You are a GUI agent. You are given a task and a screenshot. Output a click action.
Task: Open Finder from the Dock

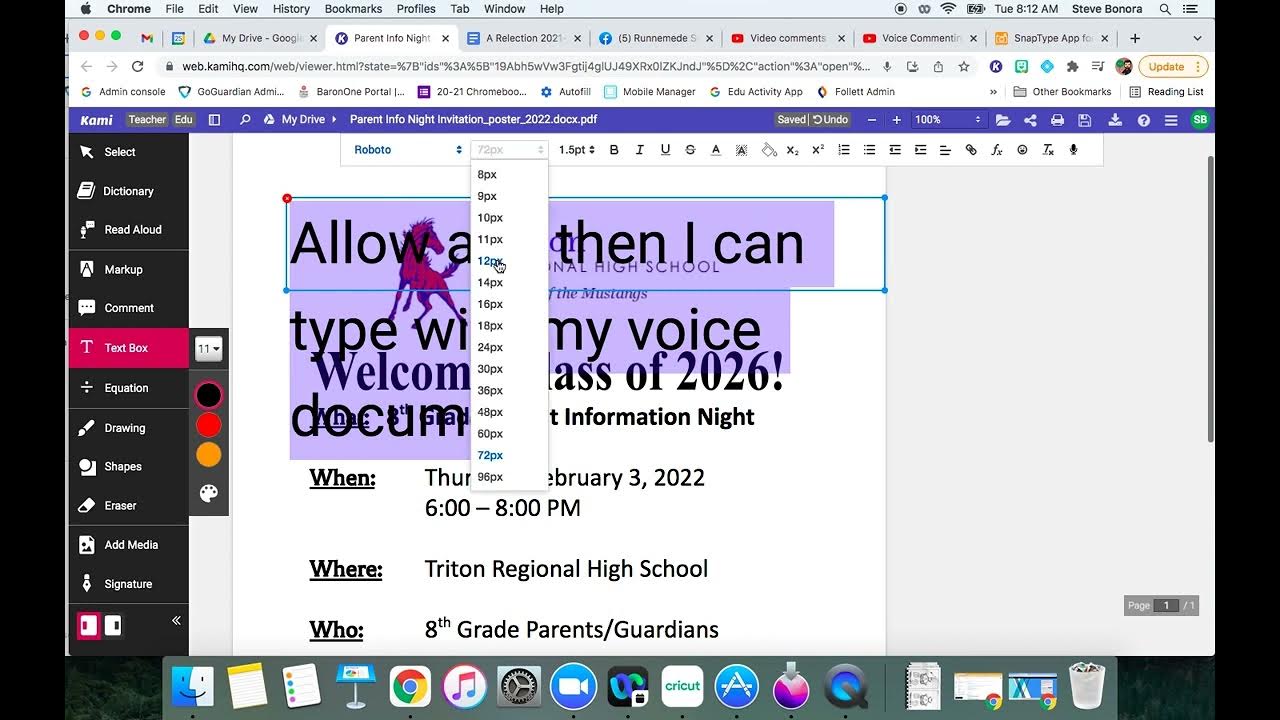coord(192,687)
